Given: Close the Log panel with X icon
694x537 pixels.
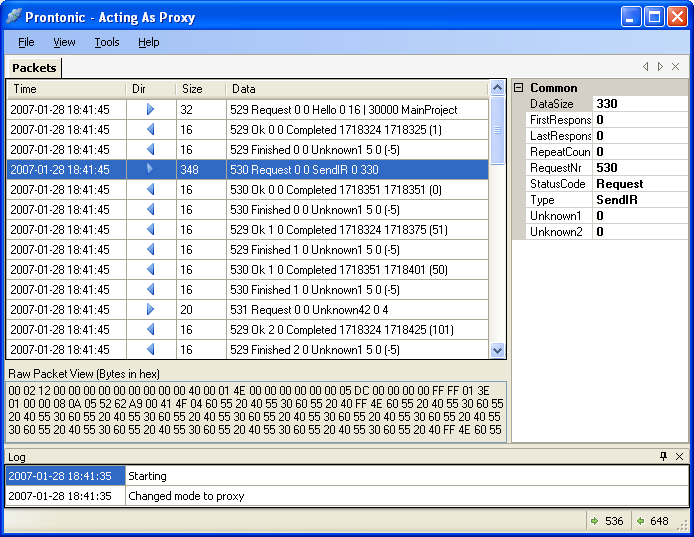Looking at the screenshot, I should pos(679,456).
